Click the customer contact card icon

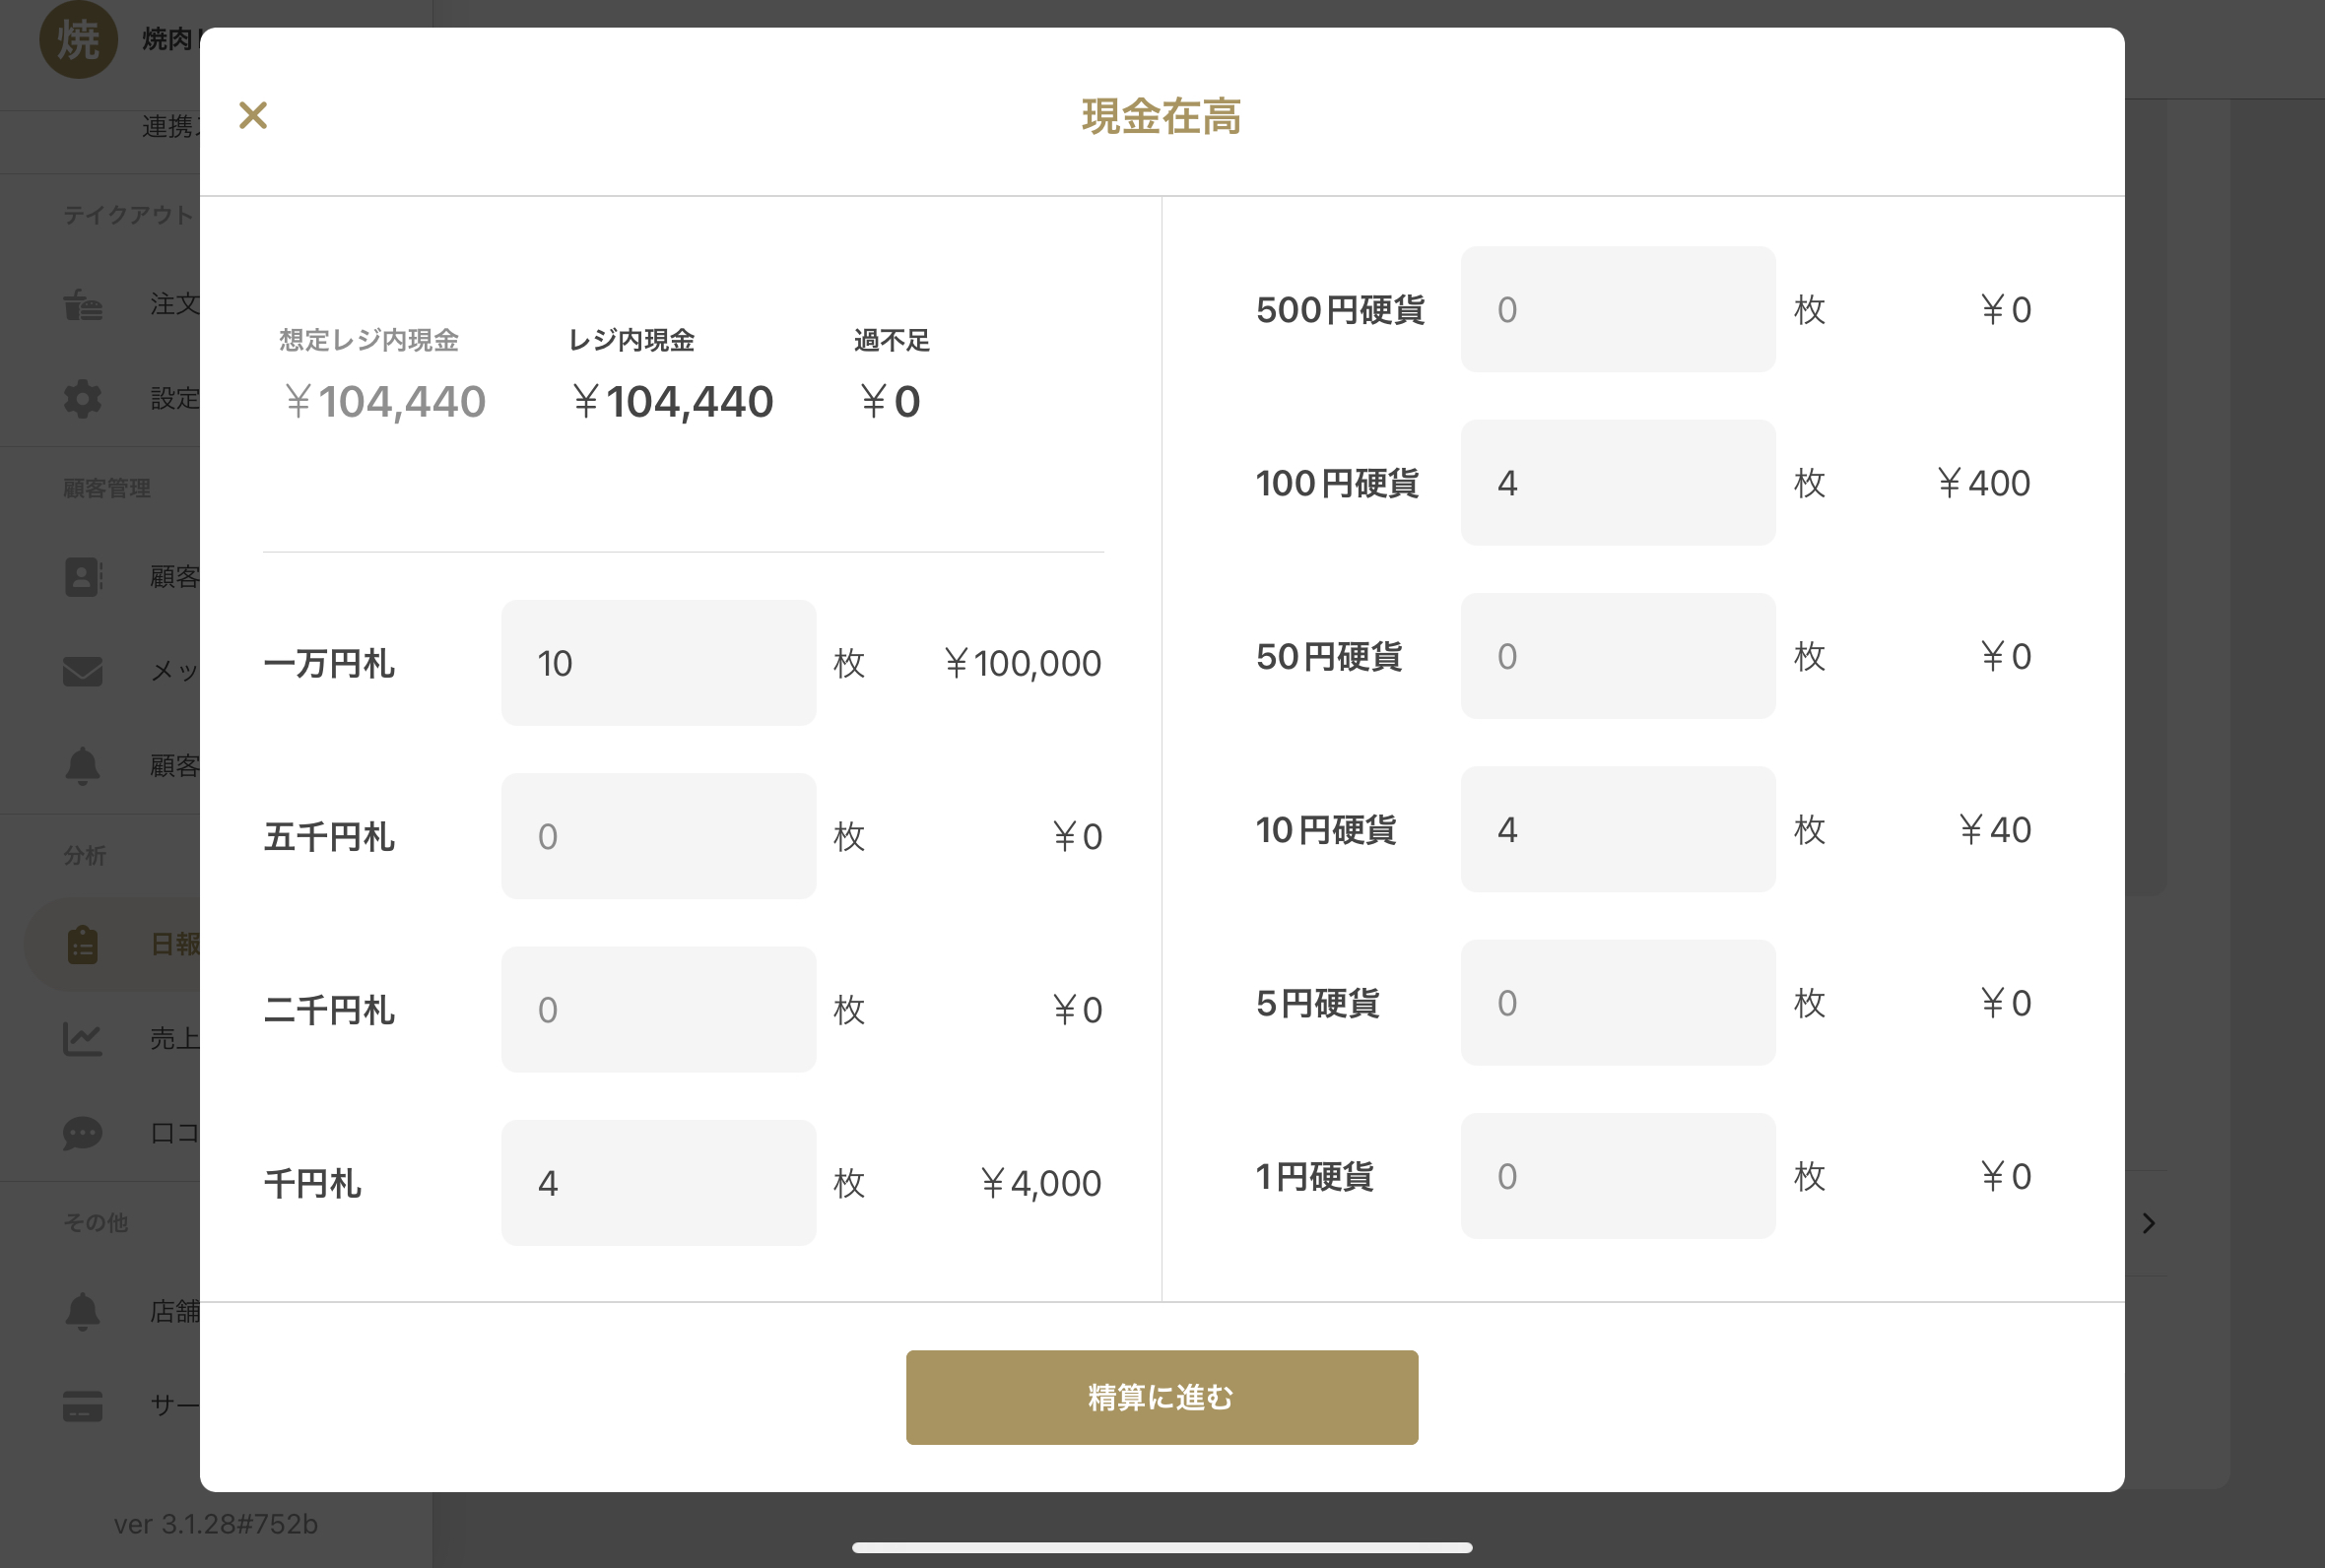click(x=83, y=577)
